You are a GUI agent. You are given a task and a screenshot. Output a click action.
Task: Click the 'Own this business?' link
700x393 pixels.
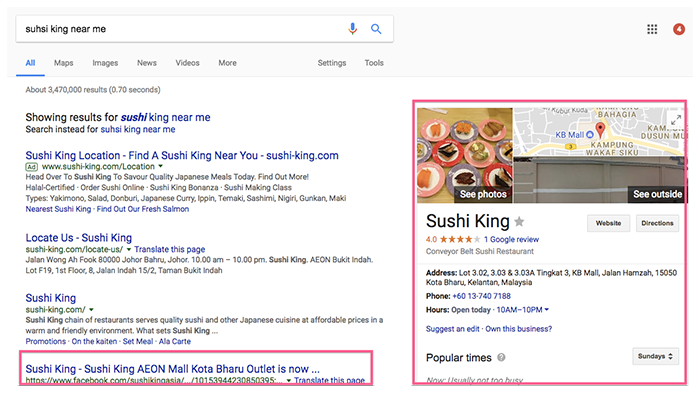(x=519, y=329)
